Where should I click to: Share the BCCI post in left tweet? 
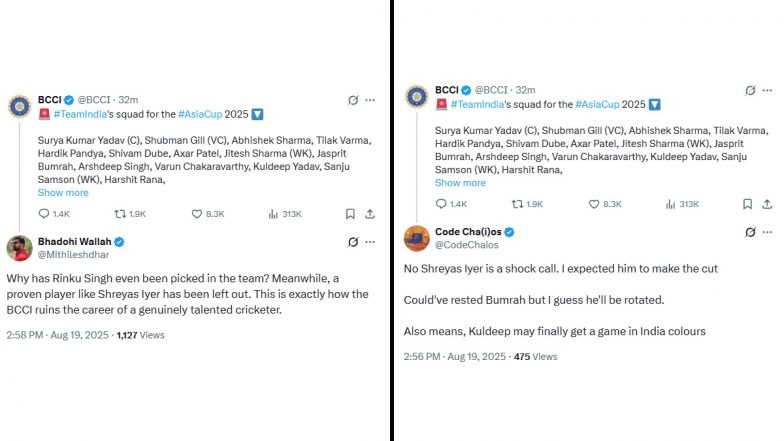(x=370, y=213)
